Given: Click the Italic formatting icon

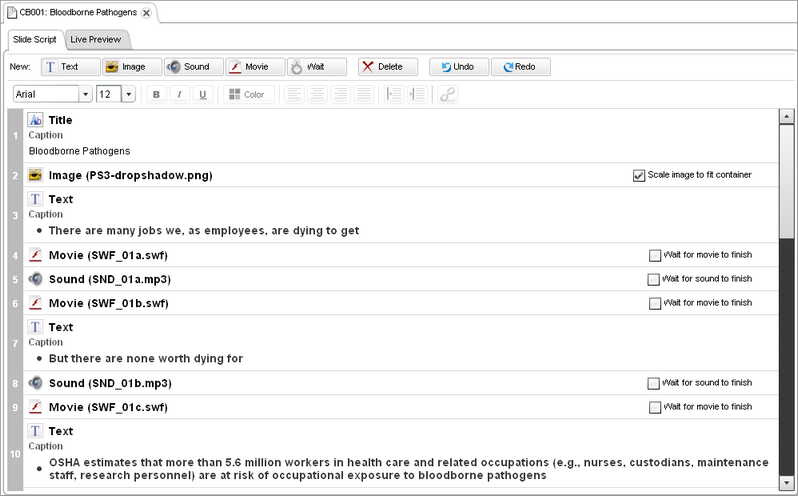Looking at the screenshot, I should click(179, 94).
